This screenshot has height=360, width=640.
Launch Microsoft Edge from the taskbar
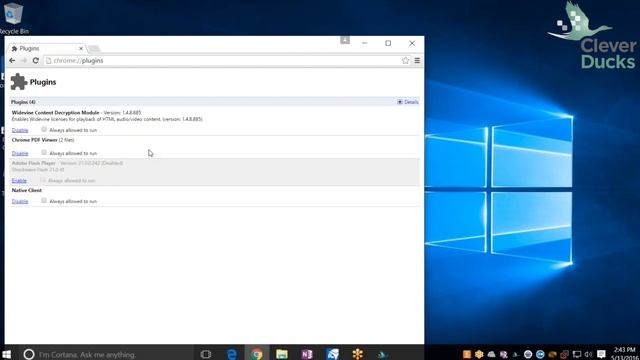[232, 354]
